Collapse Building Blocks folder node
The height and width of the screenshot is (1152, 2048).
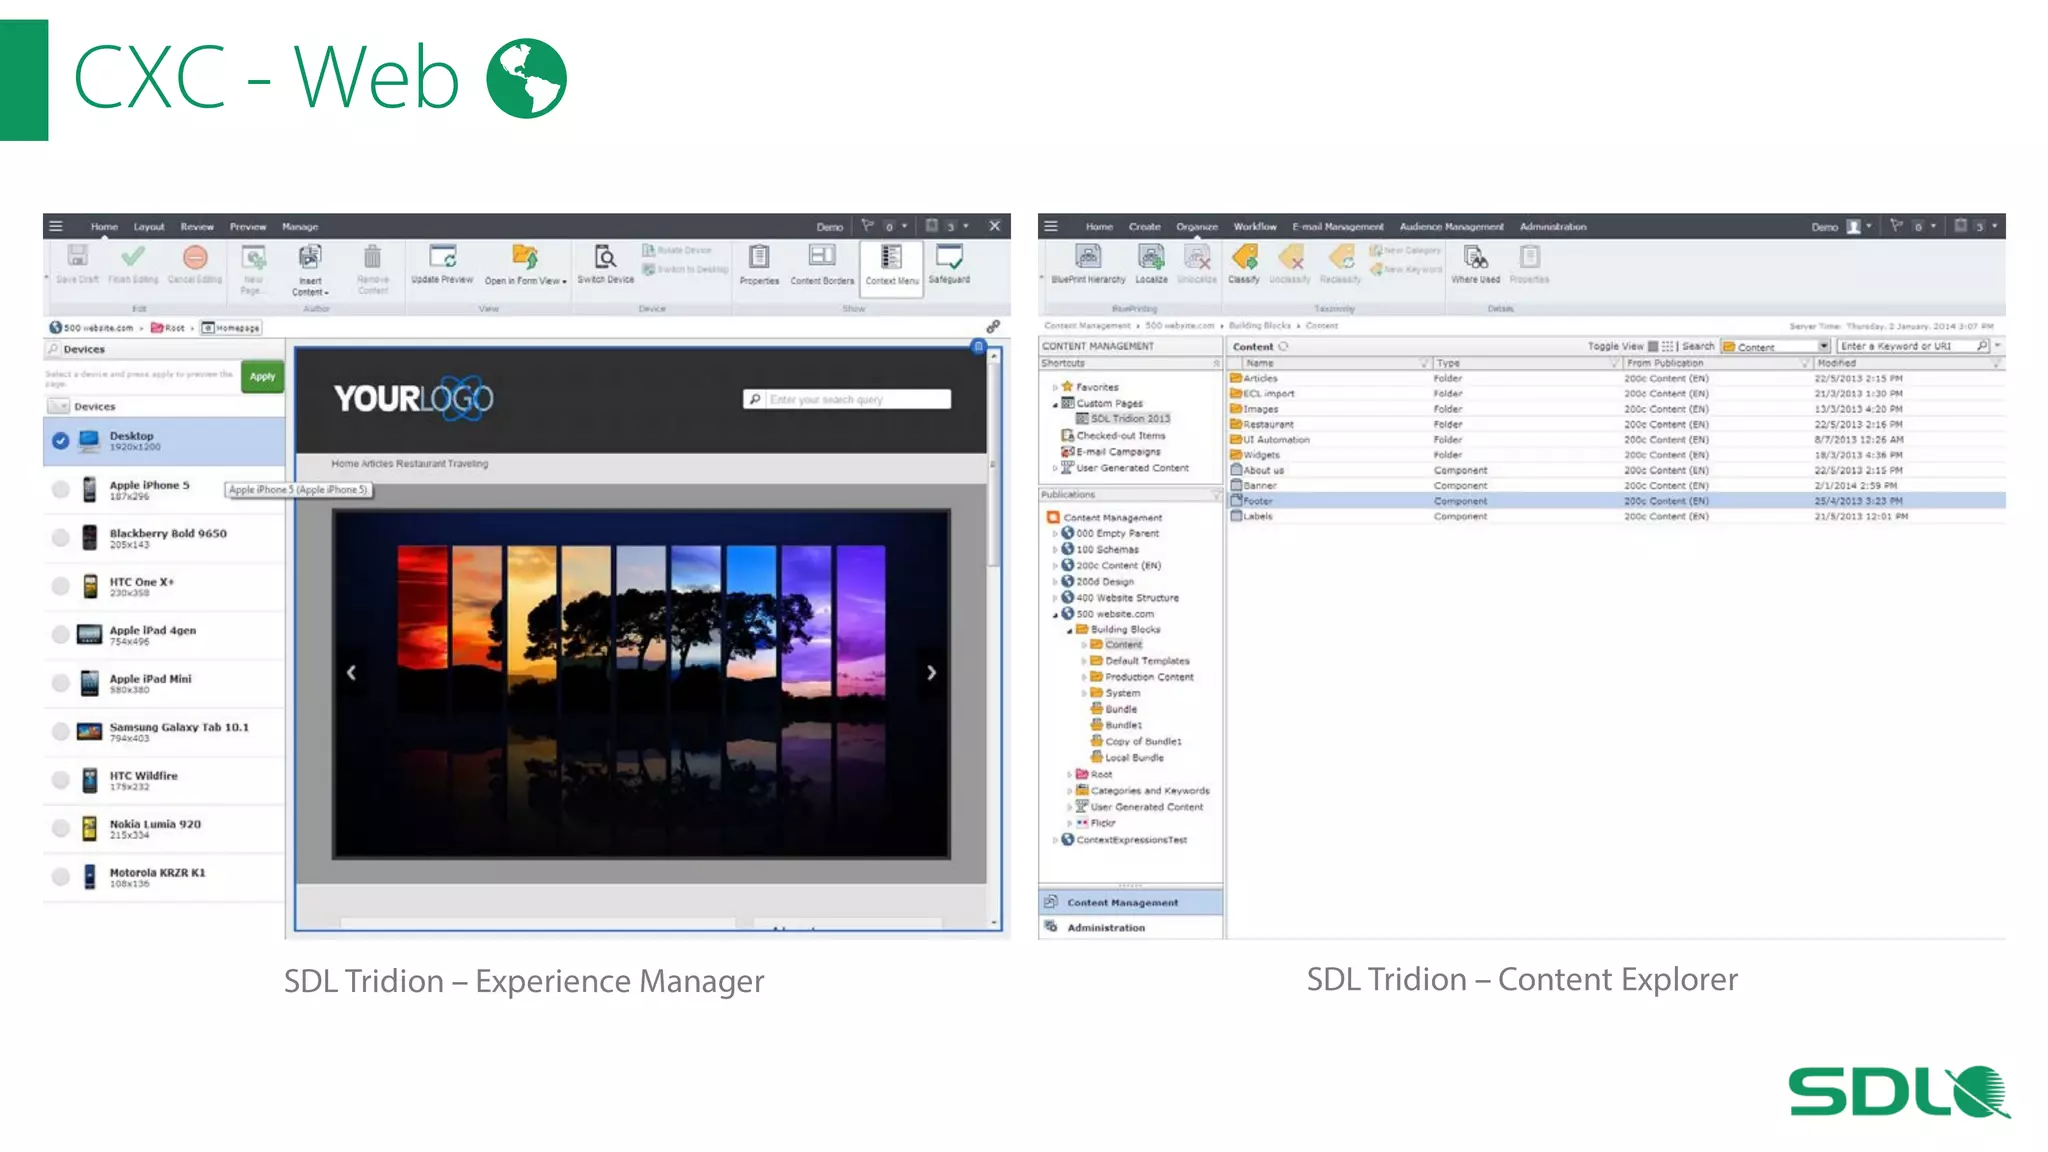(x=1069, y=631)
